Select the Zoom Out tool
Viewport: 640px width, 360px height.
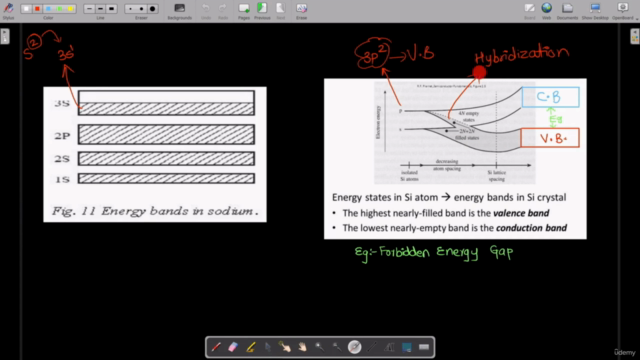coord(337,347)
